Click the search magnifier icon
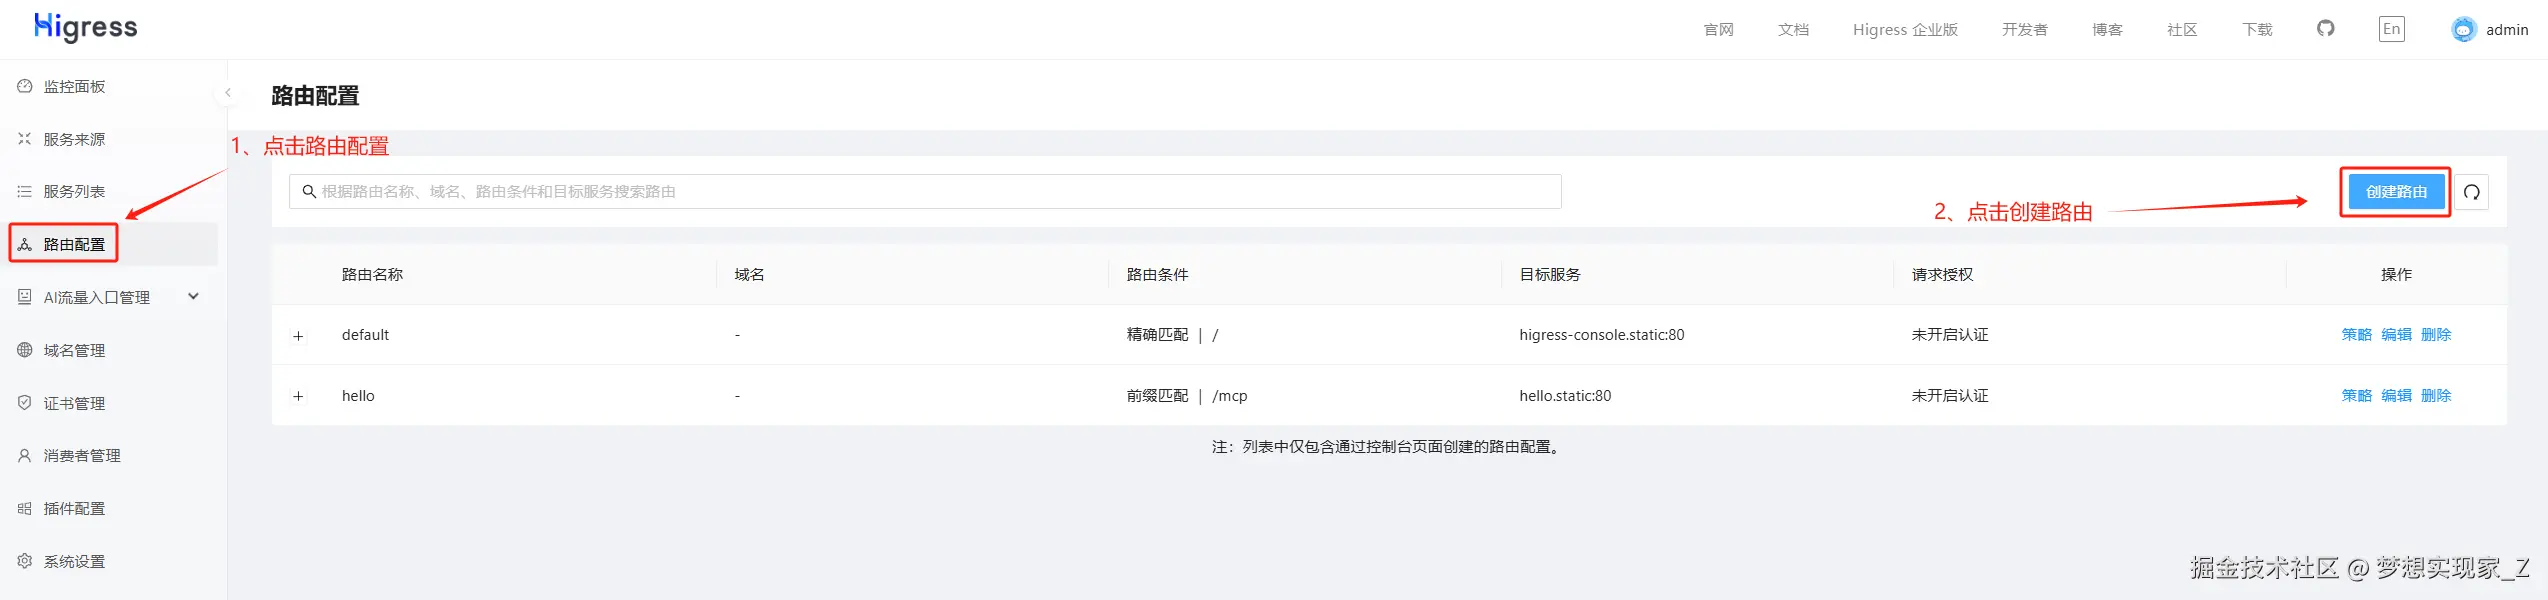 point(309,191)
